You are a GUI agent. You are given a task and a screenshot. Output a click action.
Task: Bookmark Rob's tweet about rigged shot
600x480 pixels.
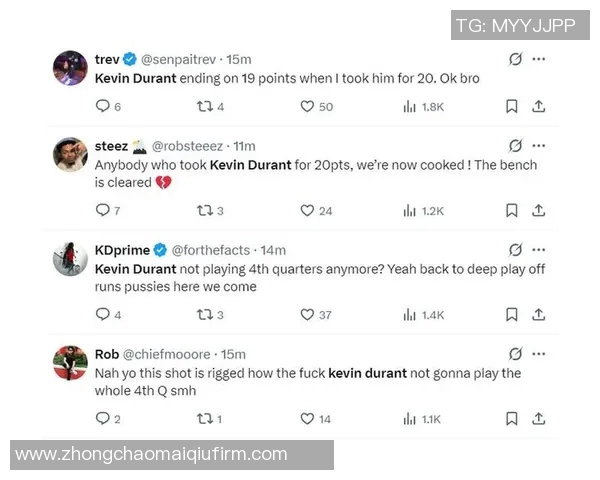coord(511,419)
